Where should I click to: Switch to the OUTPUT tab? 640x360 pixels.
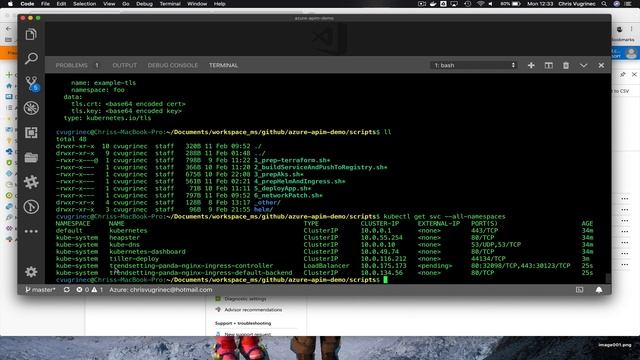tap(124, 65)
